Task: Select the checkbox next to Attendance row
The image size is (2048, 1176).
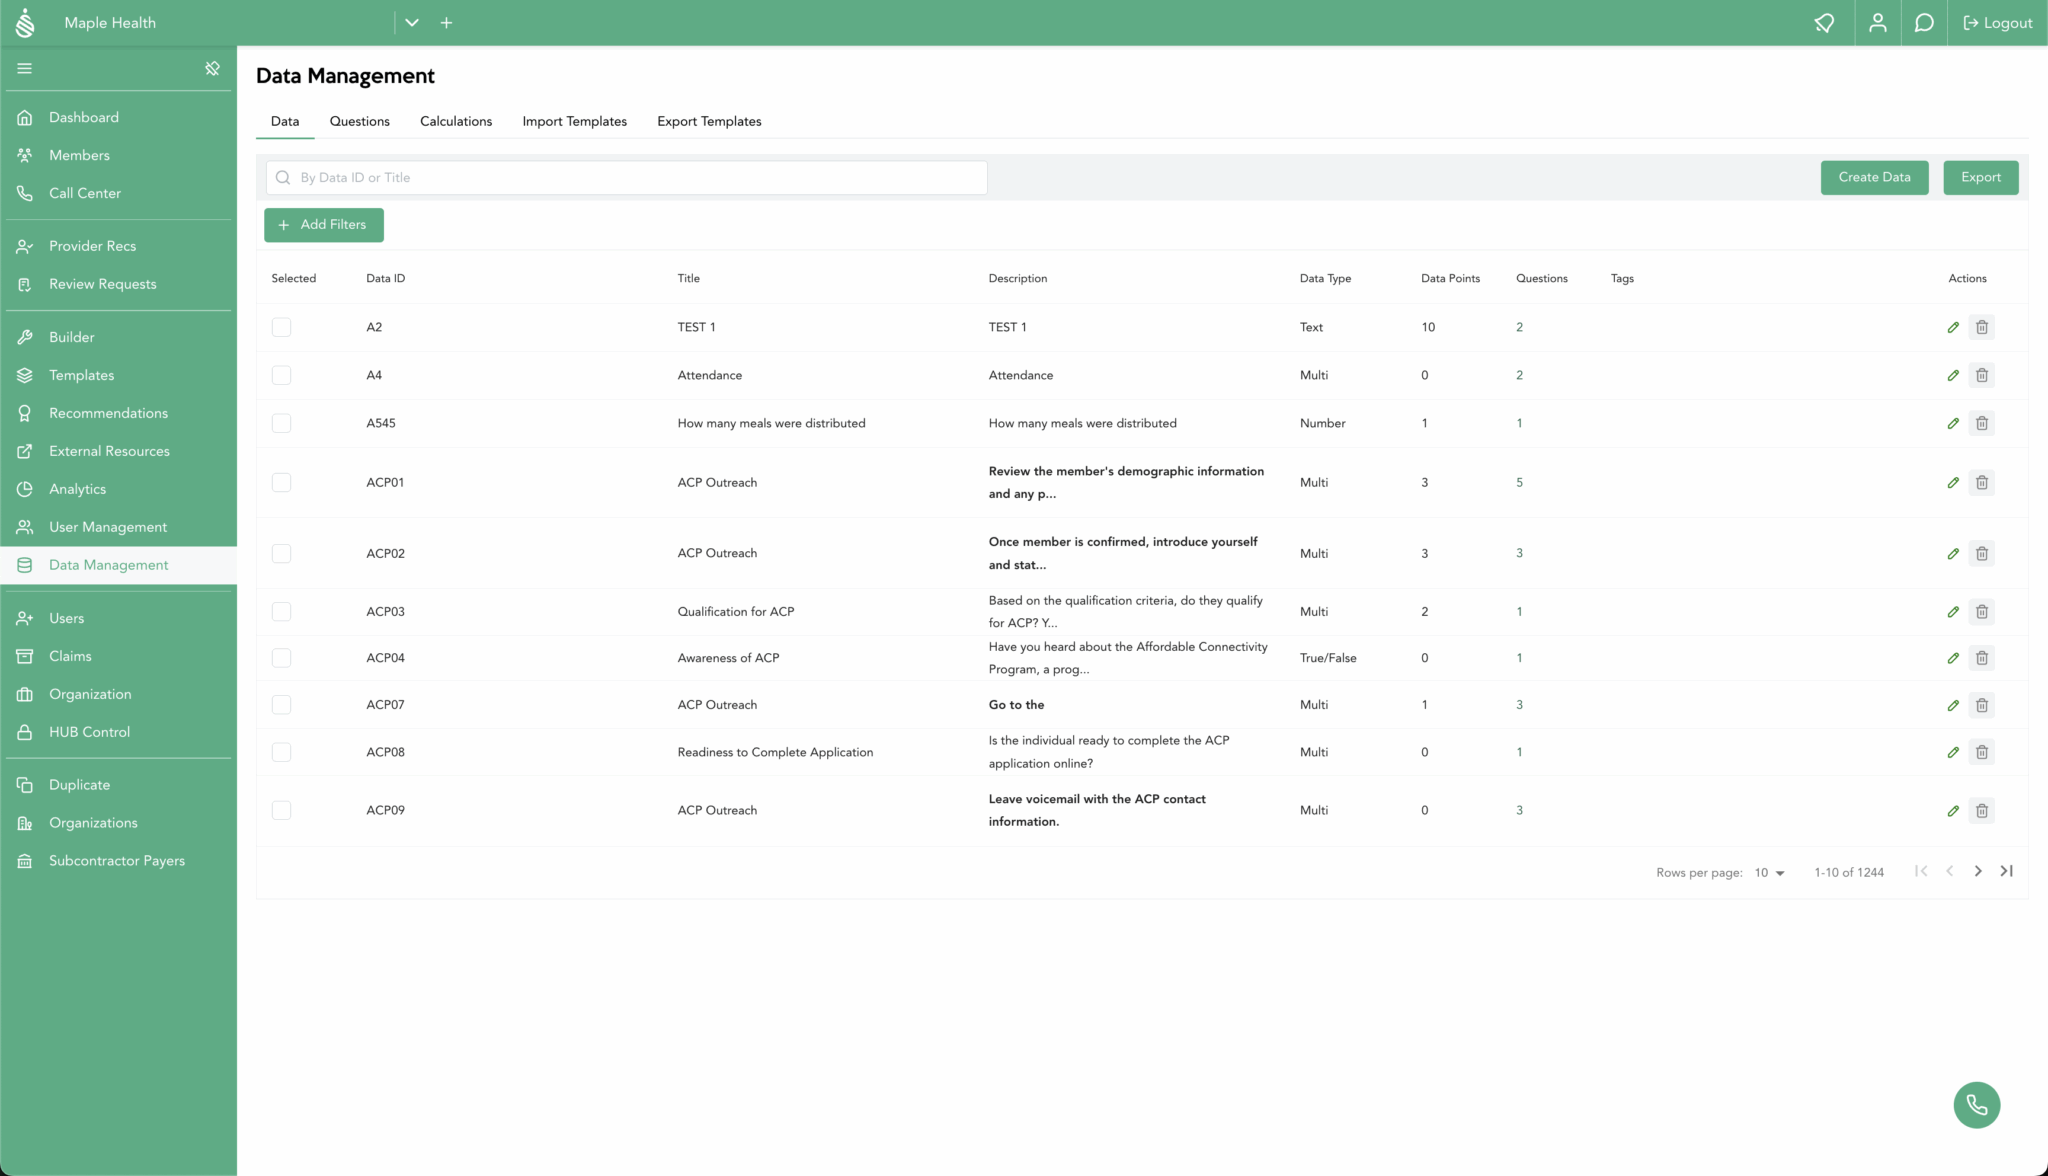Action: [281, 375]
